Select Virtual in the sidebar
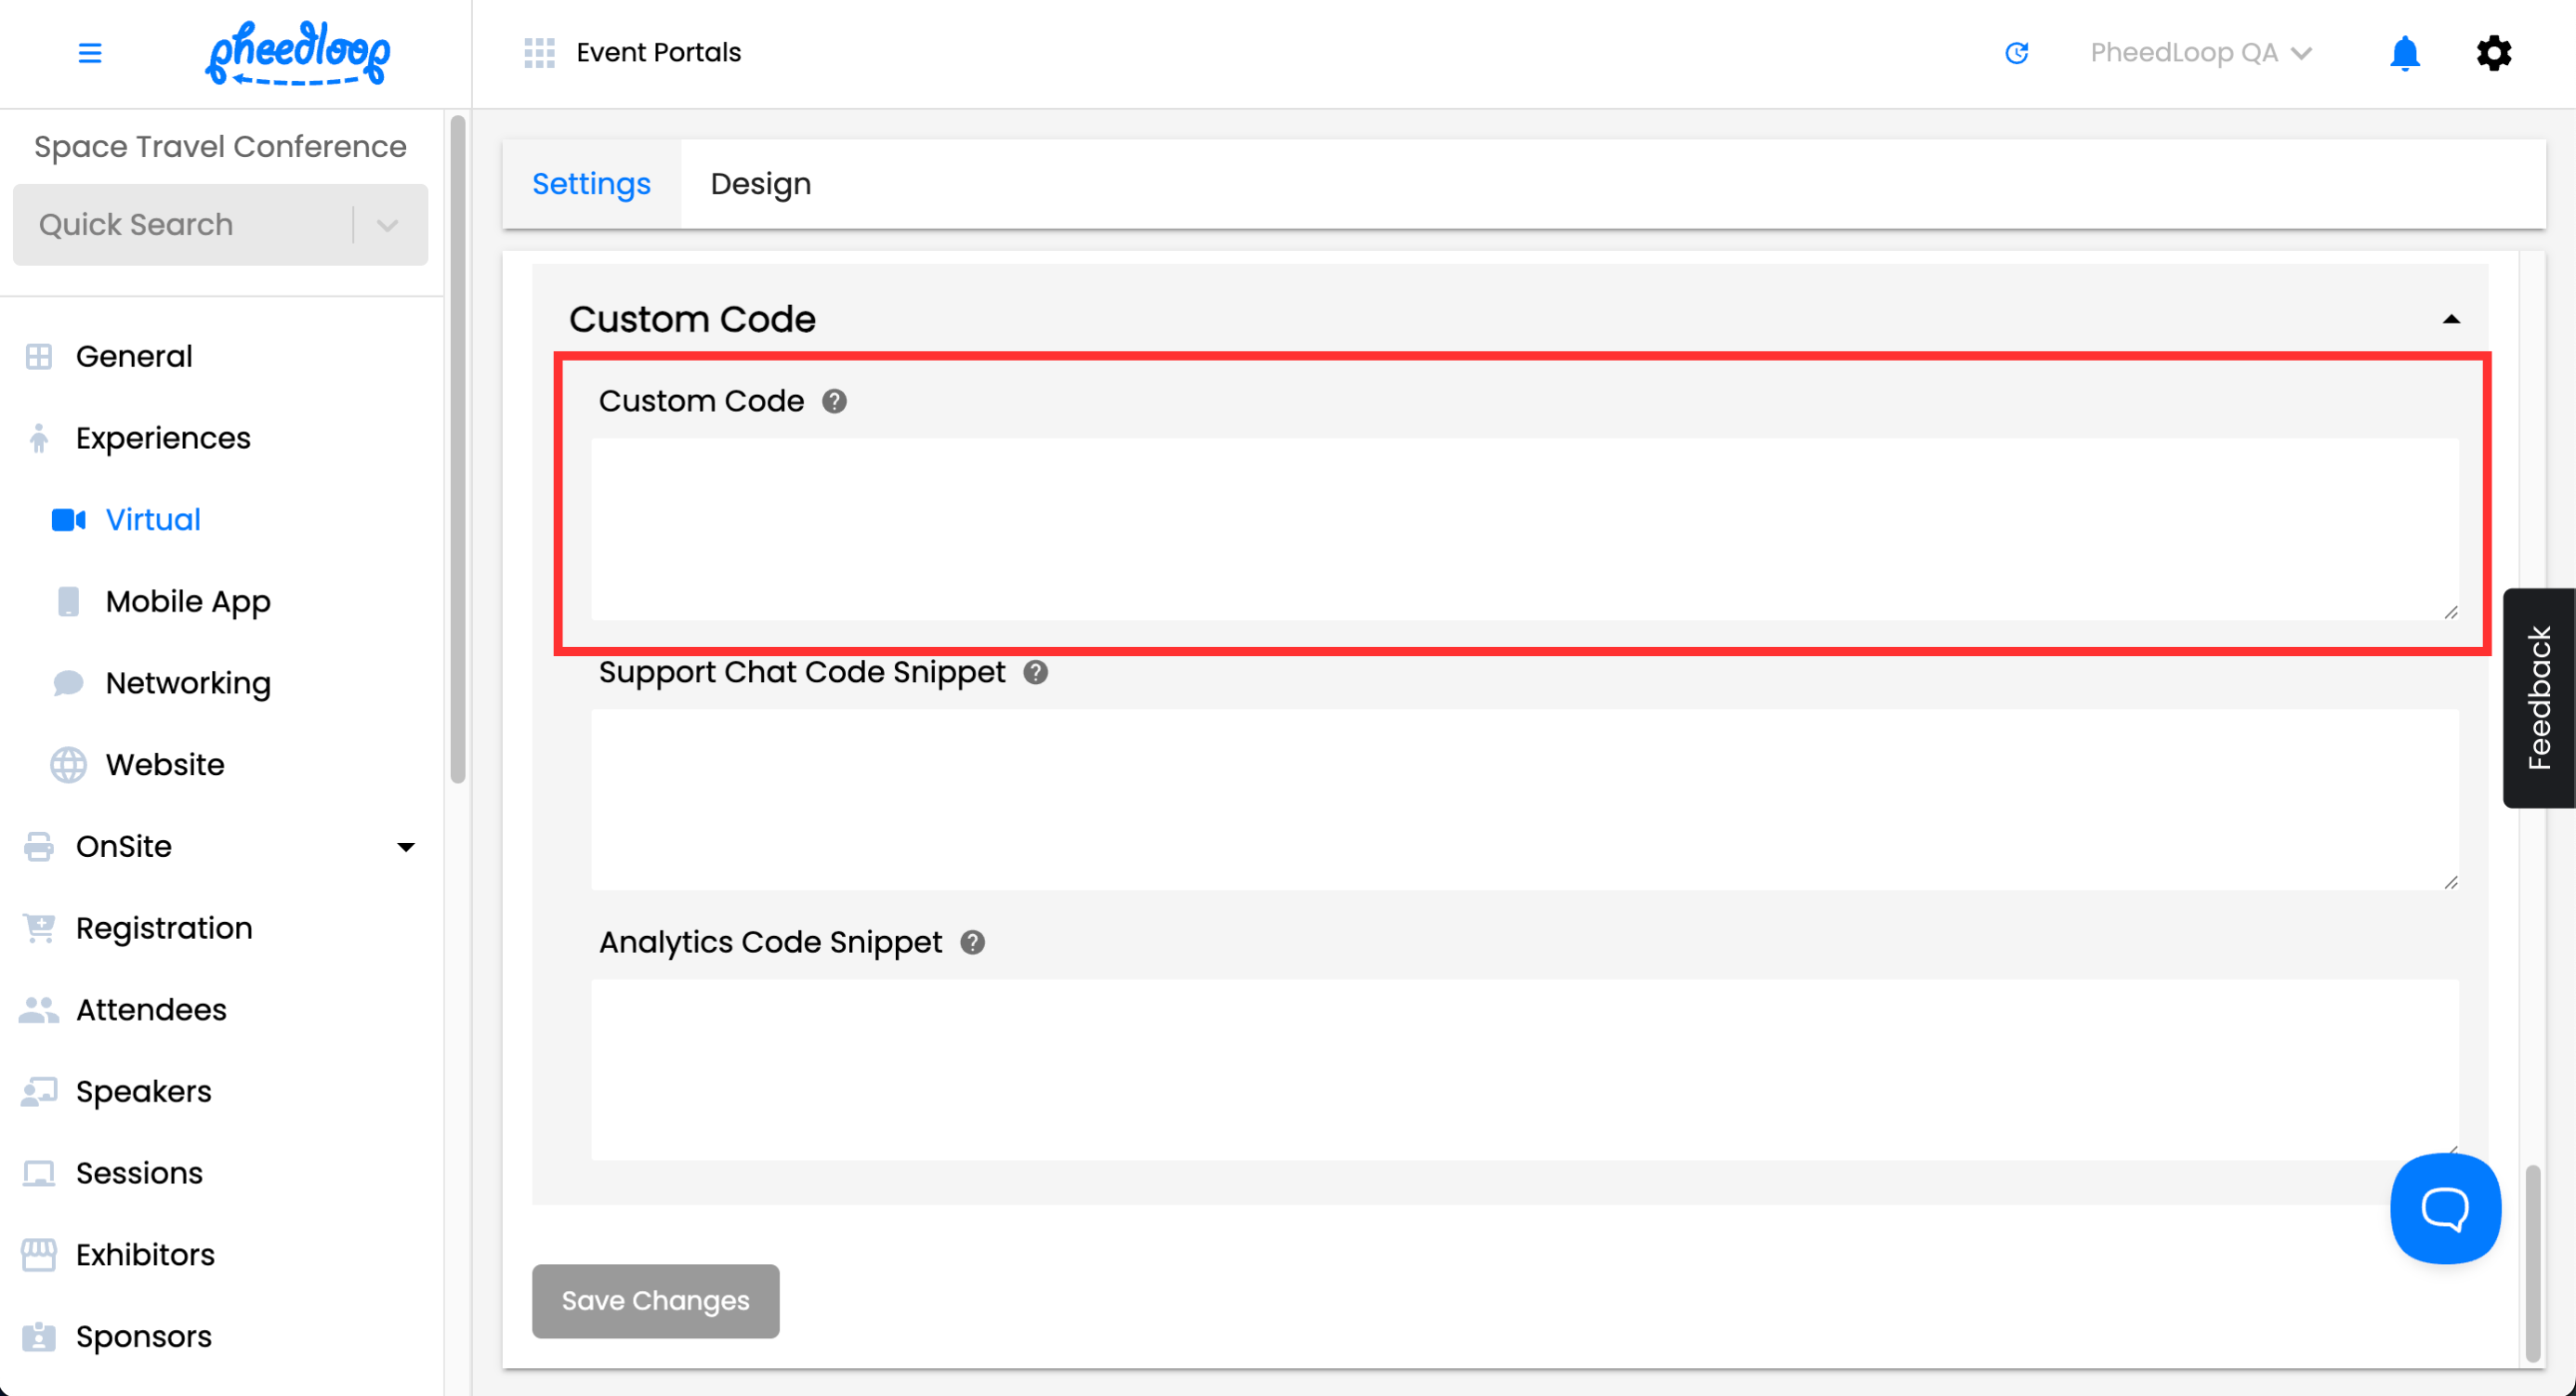2576x1396 pixels. pyautogui.click(x=153, y=520)
